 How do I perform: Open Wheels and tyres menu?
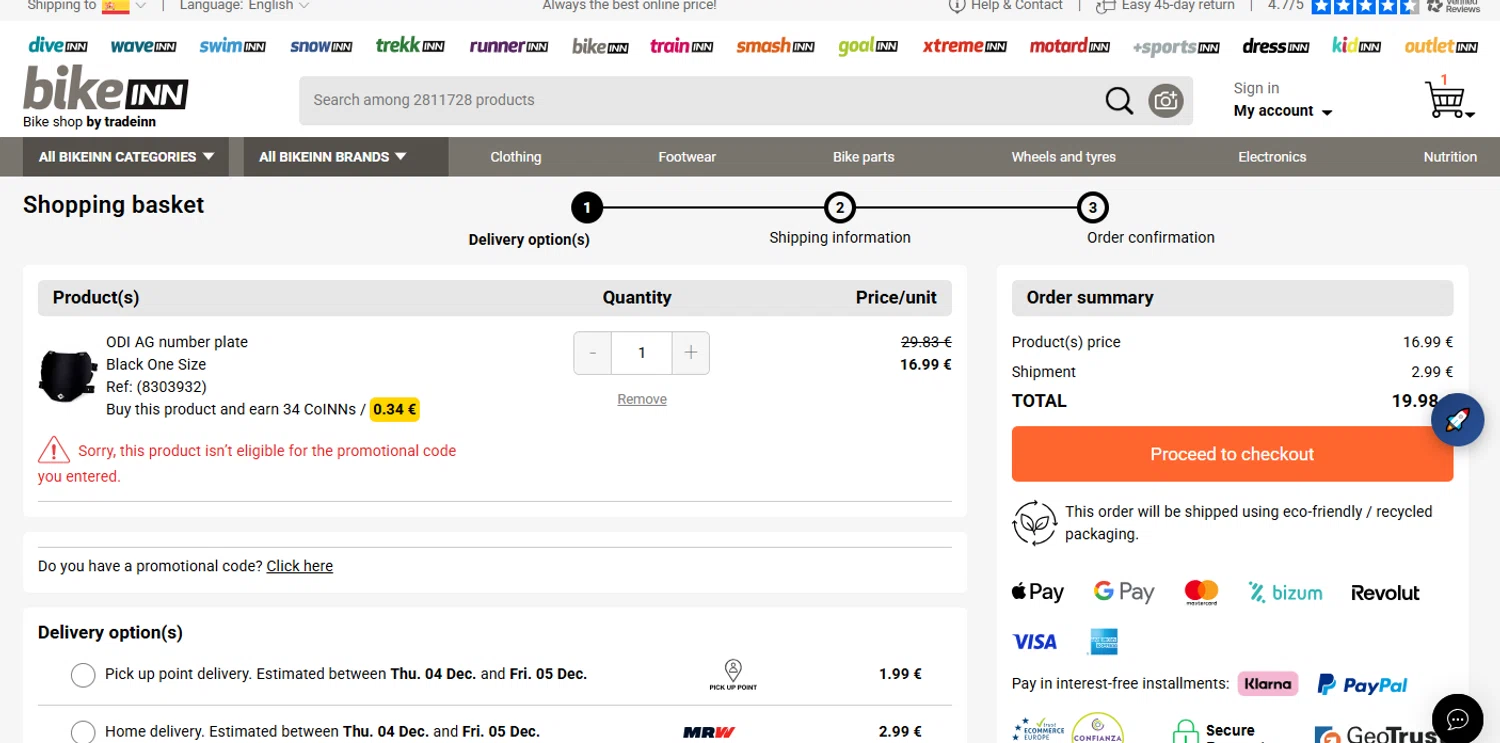1063,157
